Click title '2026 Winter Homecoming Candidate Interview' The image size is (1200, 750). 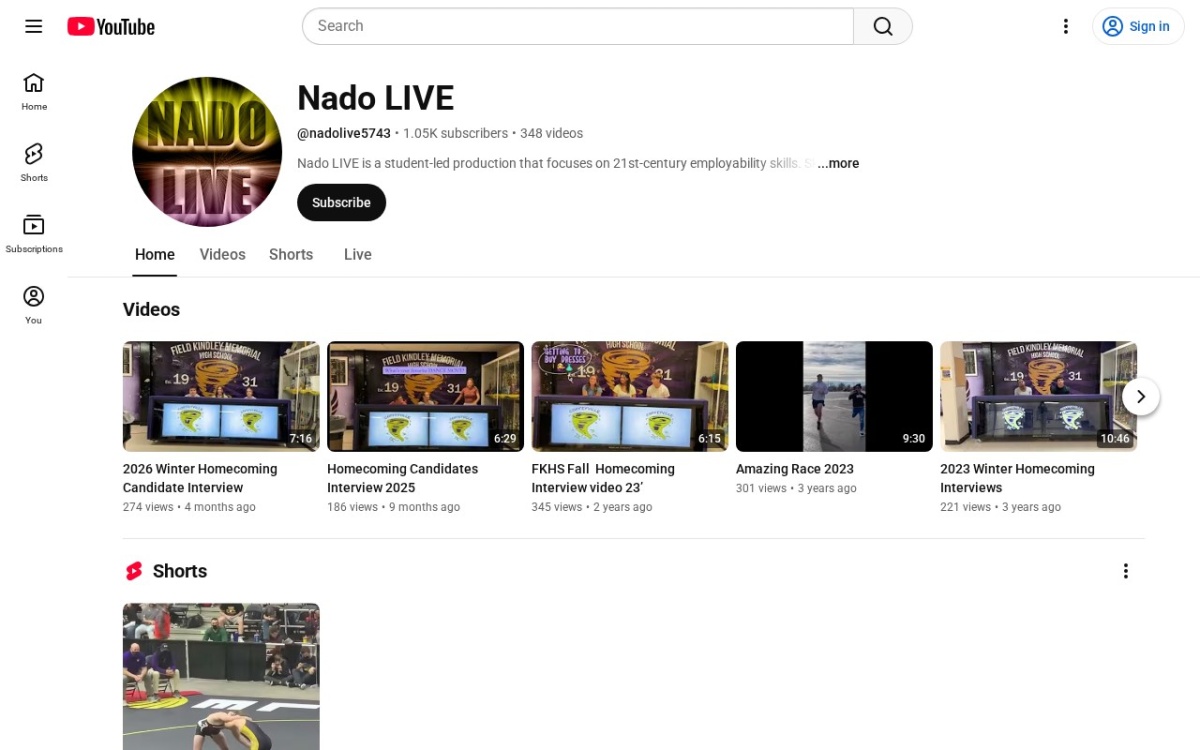click(x=200, y=478)
